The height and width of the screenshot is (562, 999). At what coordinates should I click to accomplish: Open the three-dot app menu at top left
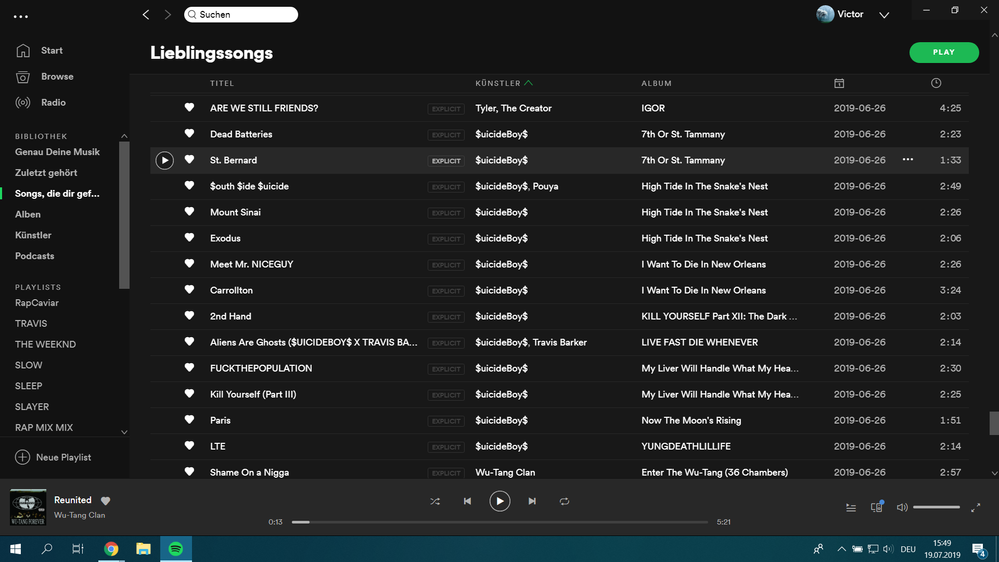[x=21, y=17]
